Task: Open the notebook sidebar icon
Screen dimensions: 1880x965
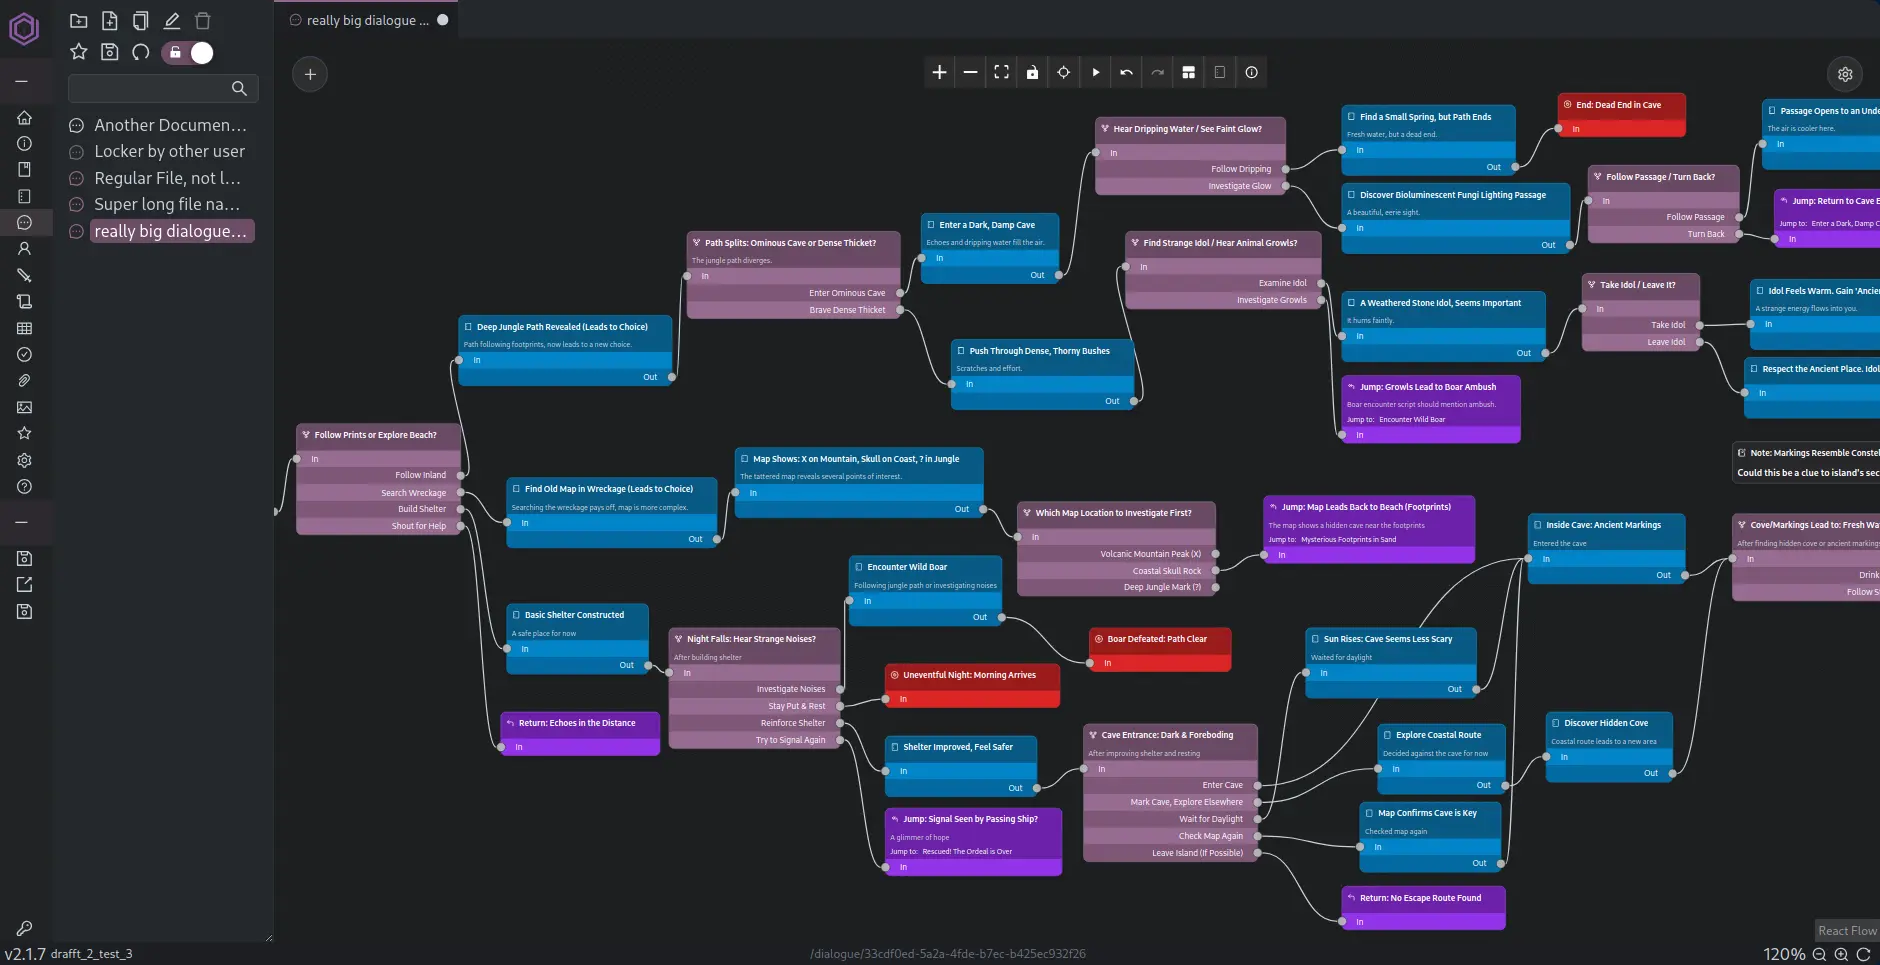Action: [x=24, y=196]
